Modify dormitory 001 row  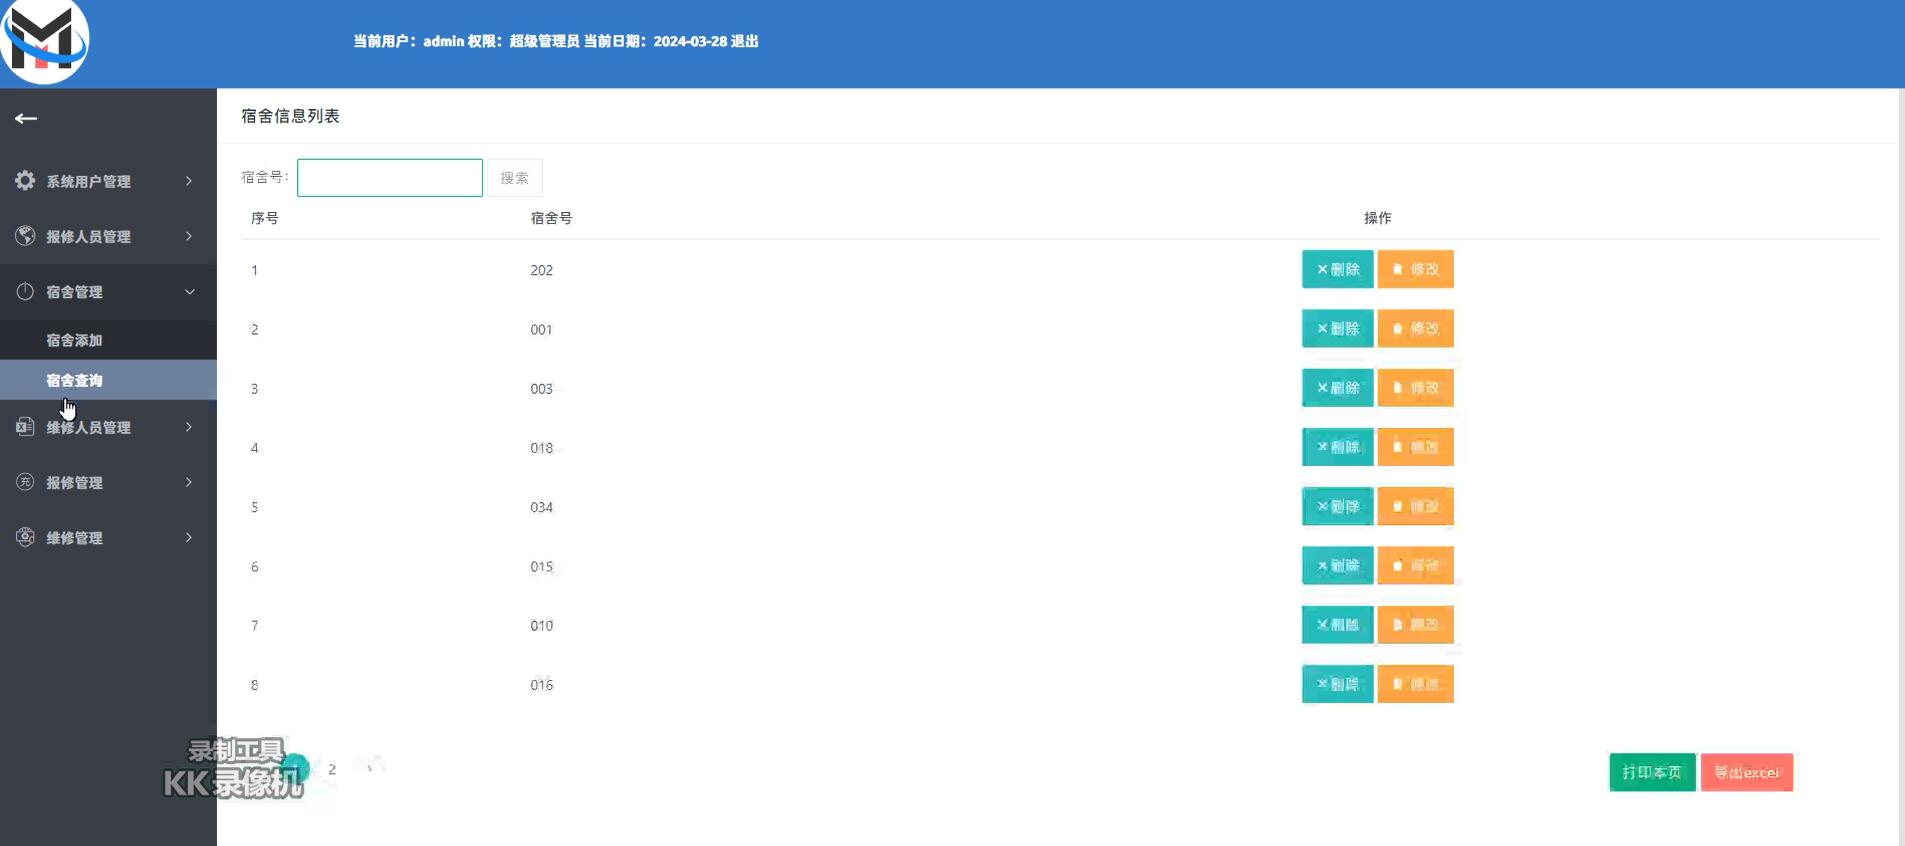[x=1415, y=328]
